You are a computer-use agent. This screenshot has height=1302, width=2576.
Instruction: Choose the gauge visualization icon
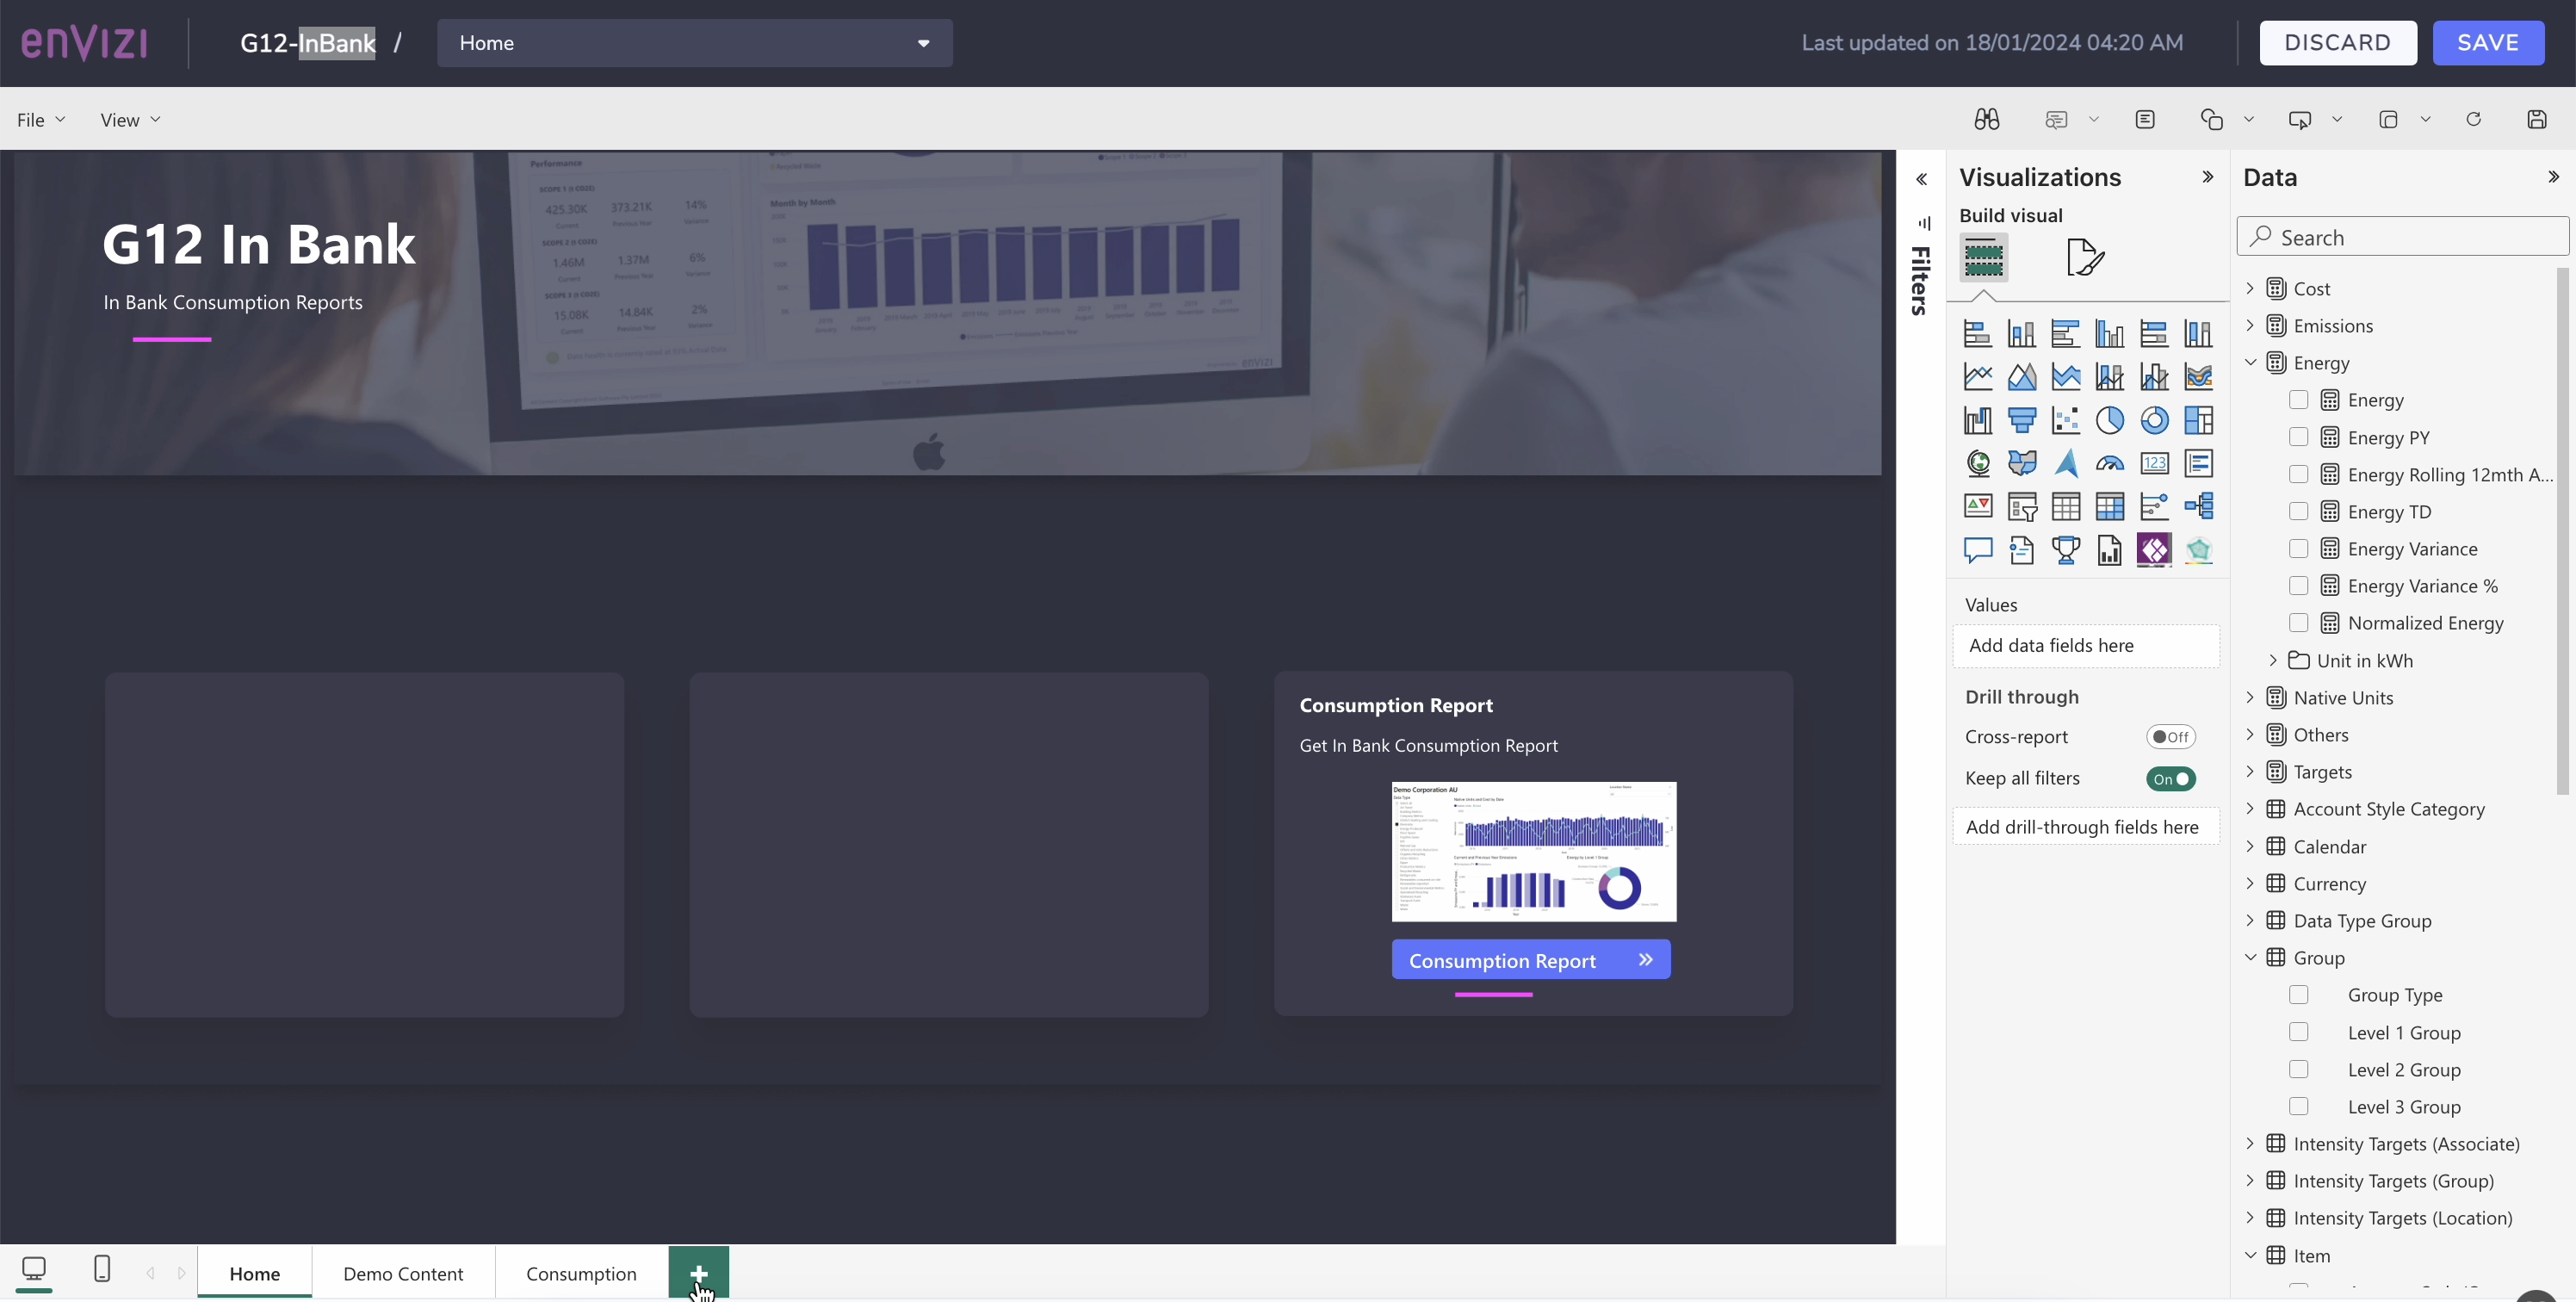point(2110,463)
